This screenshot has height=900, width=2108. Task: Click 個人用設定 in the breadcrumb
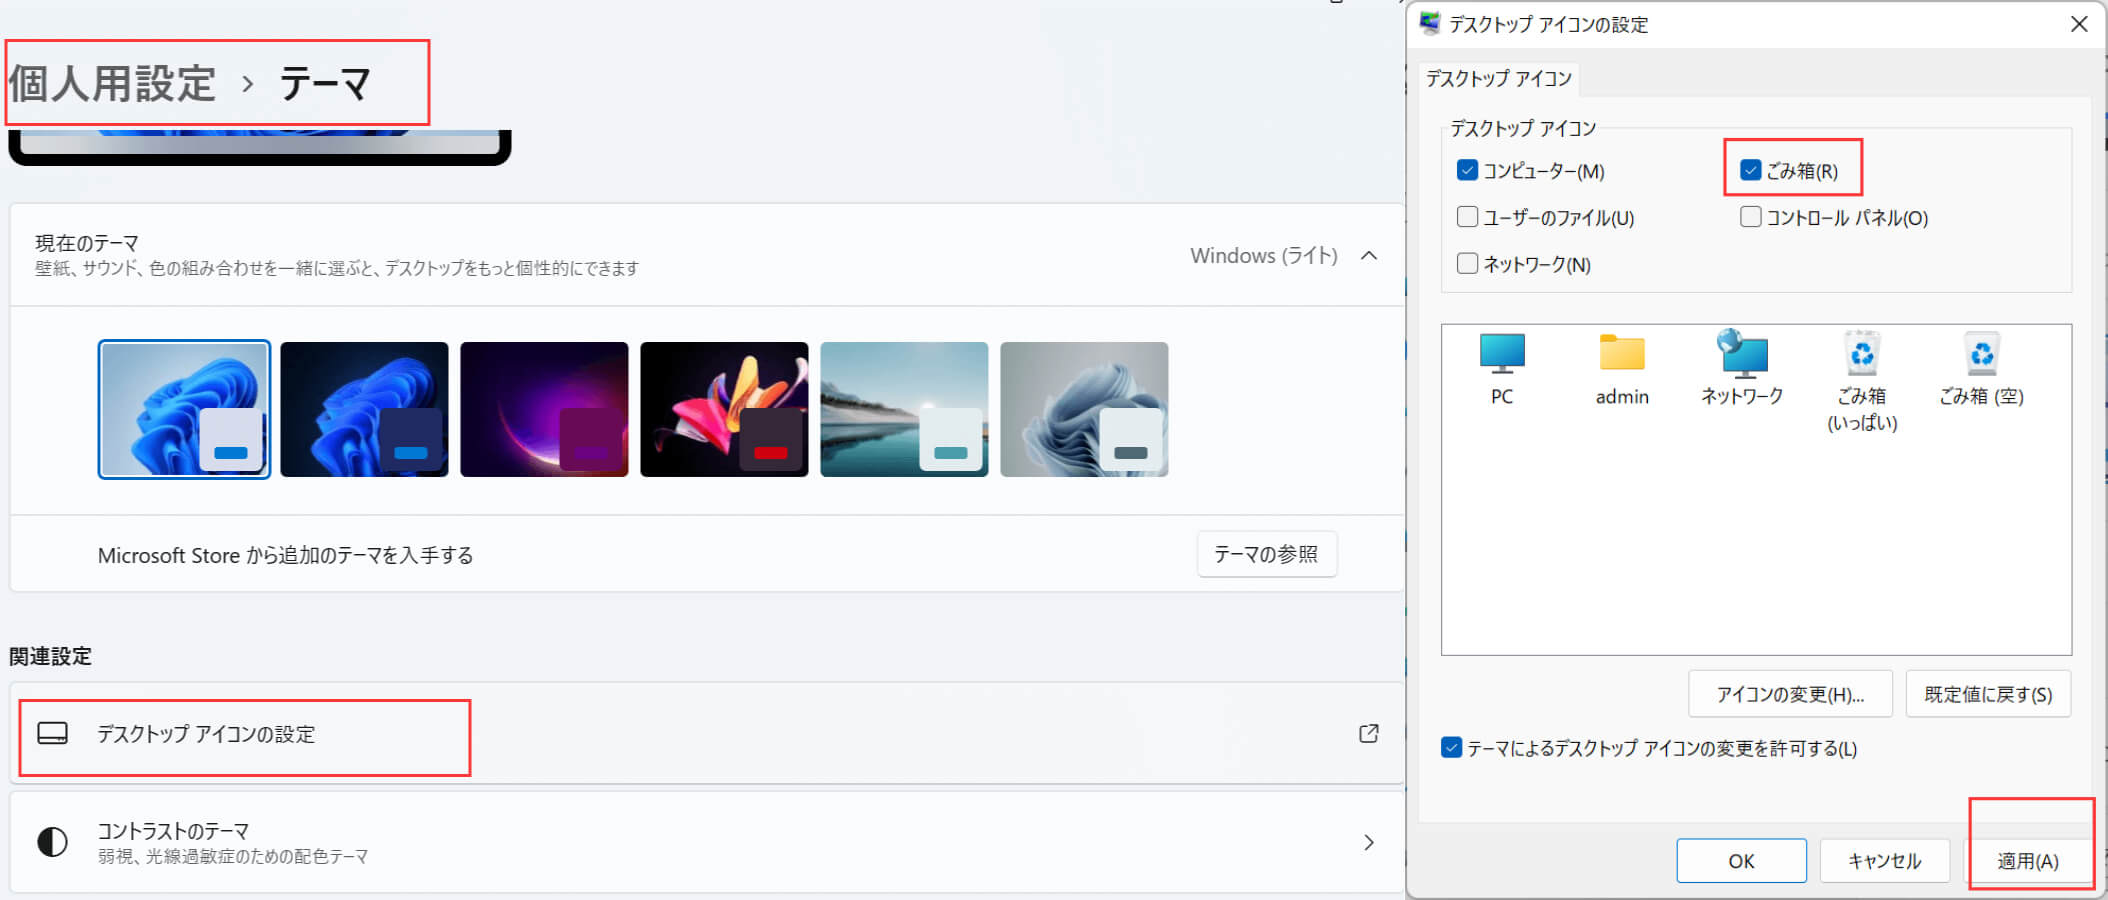click(112, 84)
